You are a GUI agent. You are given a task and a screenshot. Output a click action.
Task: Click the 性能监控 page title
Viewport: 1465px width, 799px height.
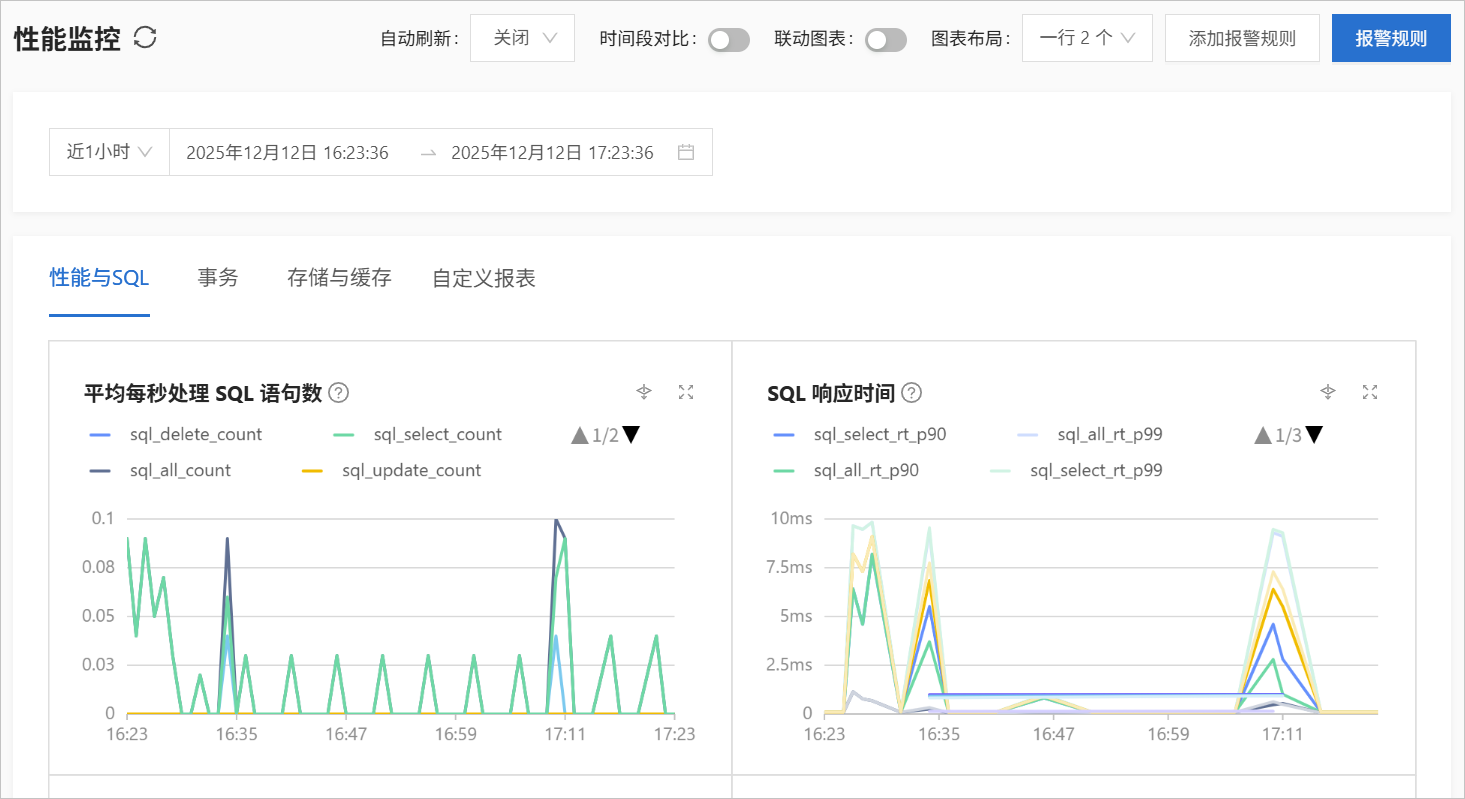[67, 39]
